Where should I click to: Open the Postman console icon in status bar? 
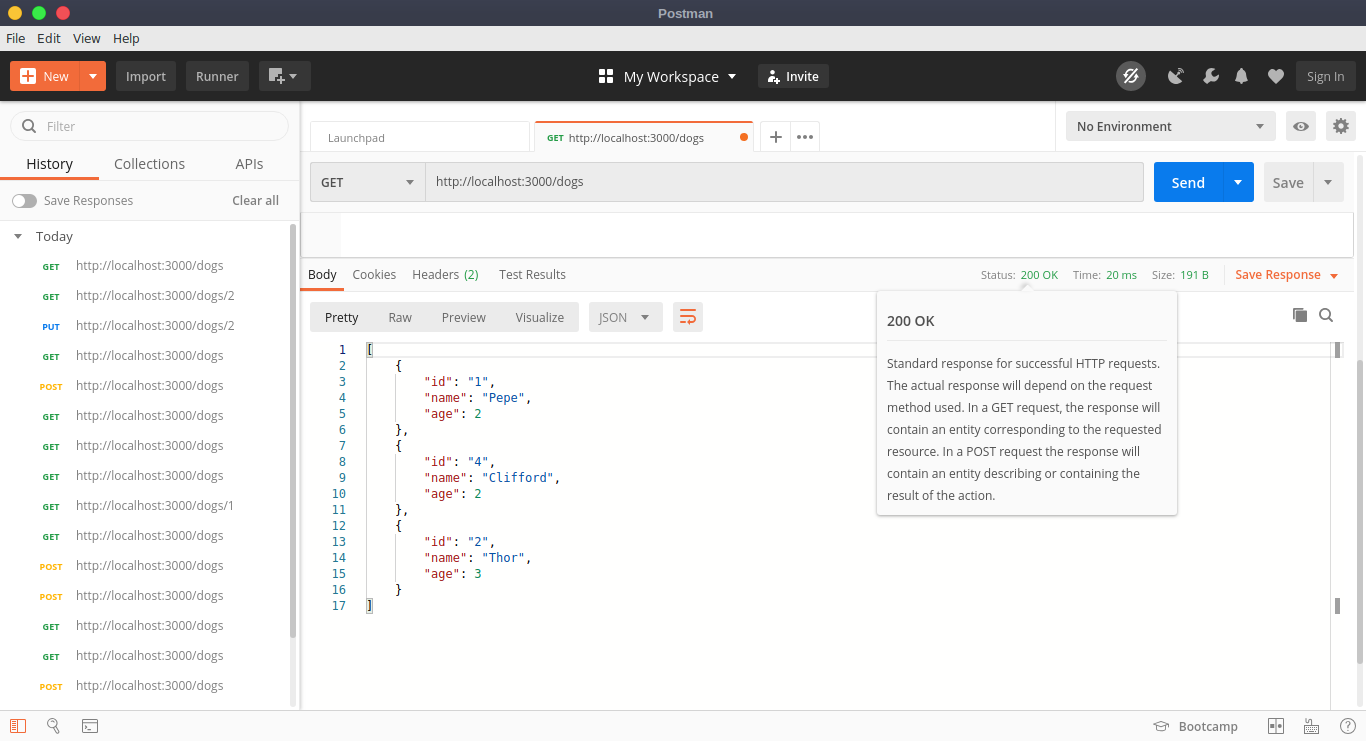coord(90,726)
